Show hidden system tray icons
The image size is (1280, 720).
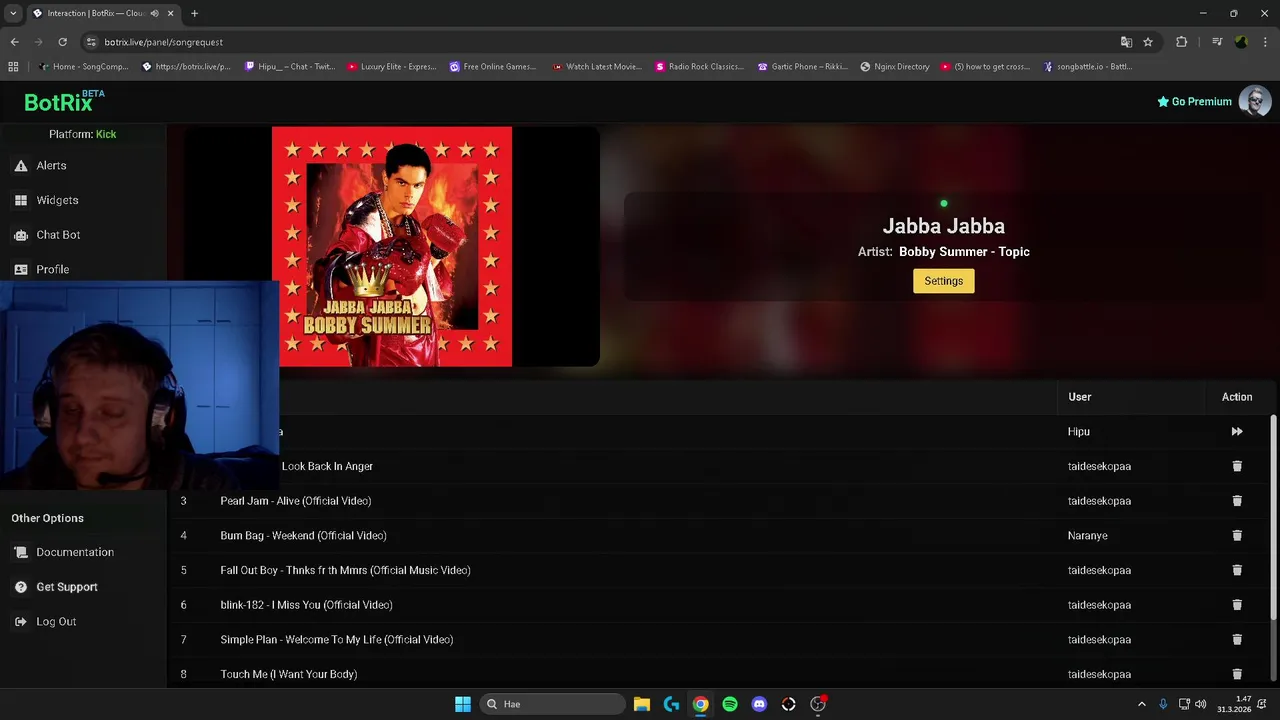pyautogui.click(x=1141, y=704)
